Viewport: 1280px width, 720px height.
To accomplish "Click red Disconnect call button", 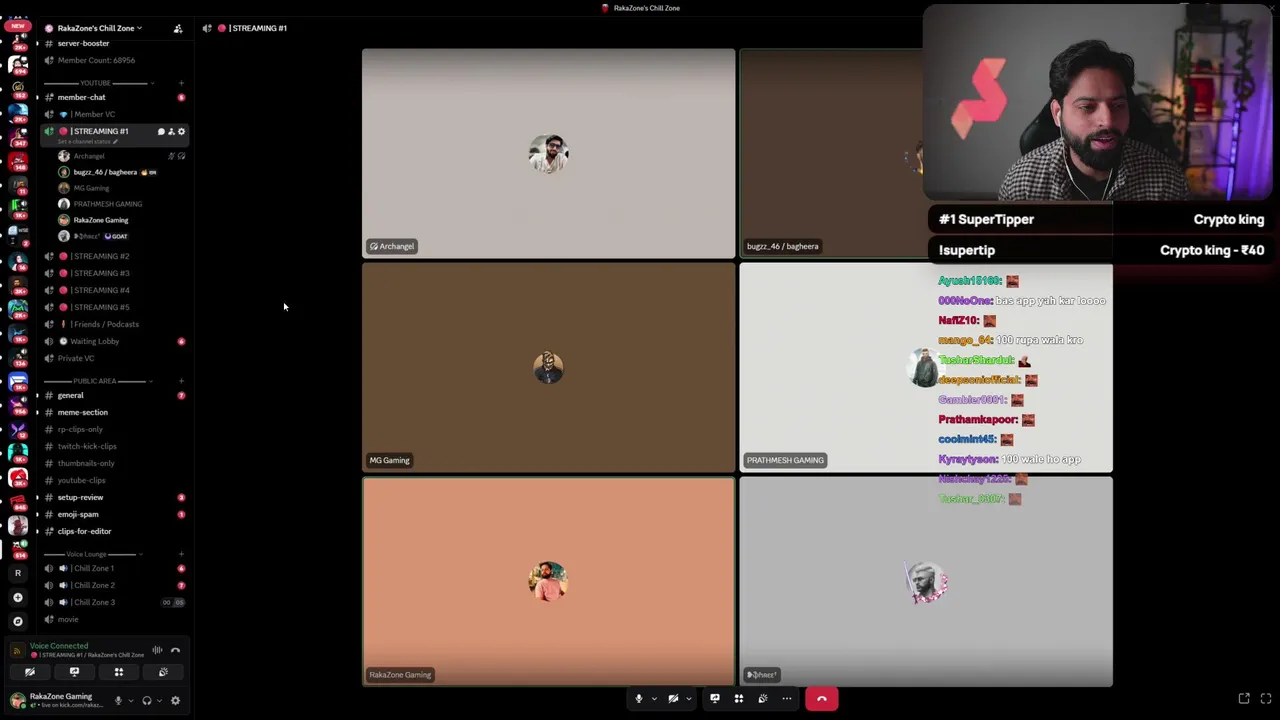I will pyautogui.click(x=822, y=699).
